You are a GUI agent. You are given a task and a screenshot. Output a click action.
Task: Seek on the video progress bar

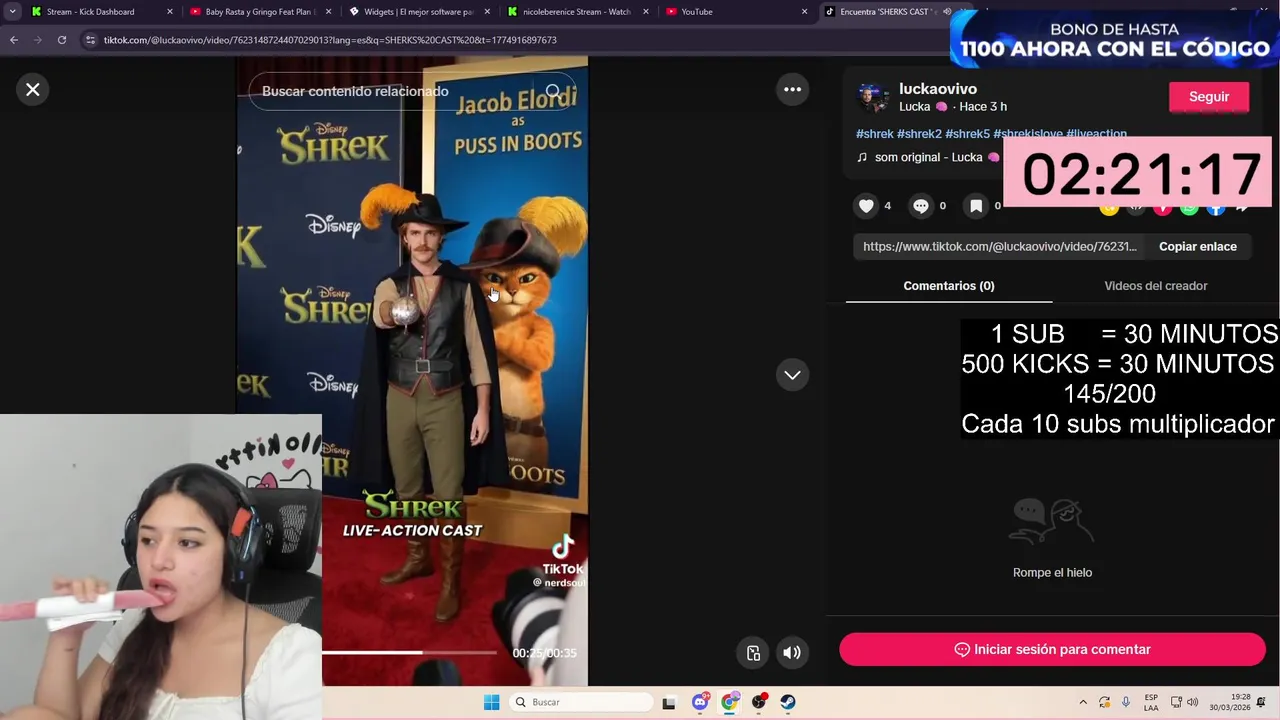(409, 652)
